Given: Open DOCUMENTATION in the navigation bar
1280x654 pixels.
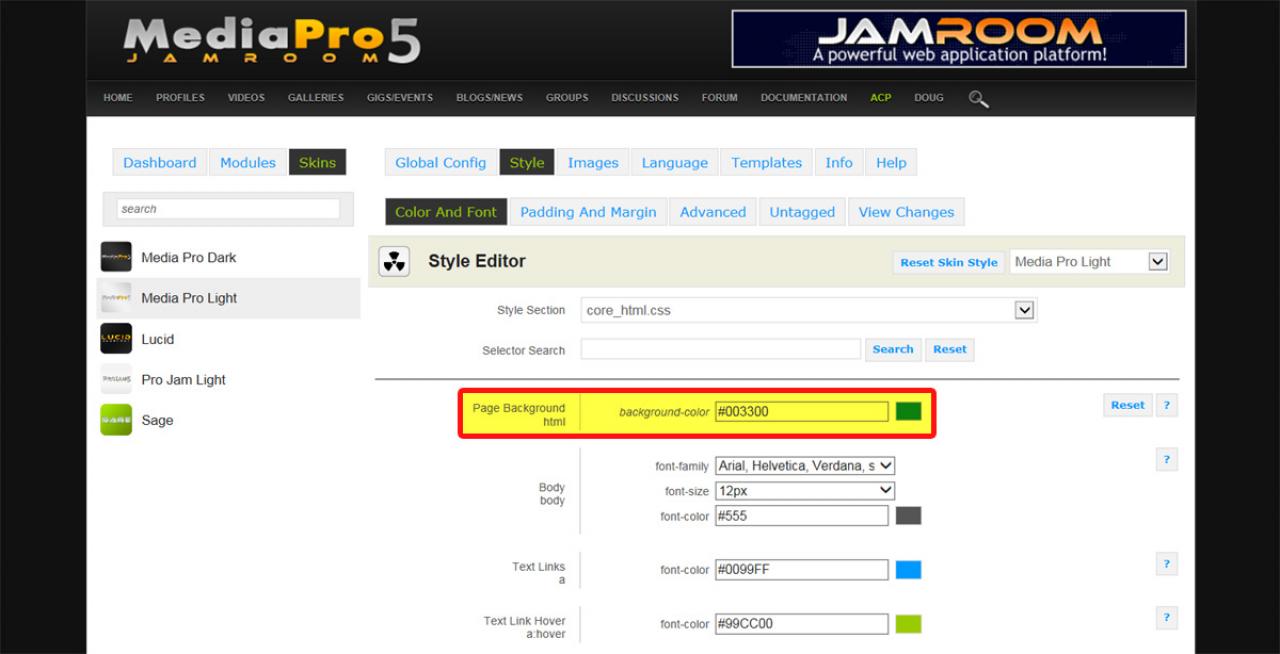Looking at the screenshot, I should coord(804,98).
